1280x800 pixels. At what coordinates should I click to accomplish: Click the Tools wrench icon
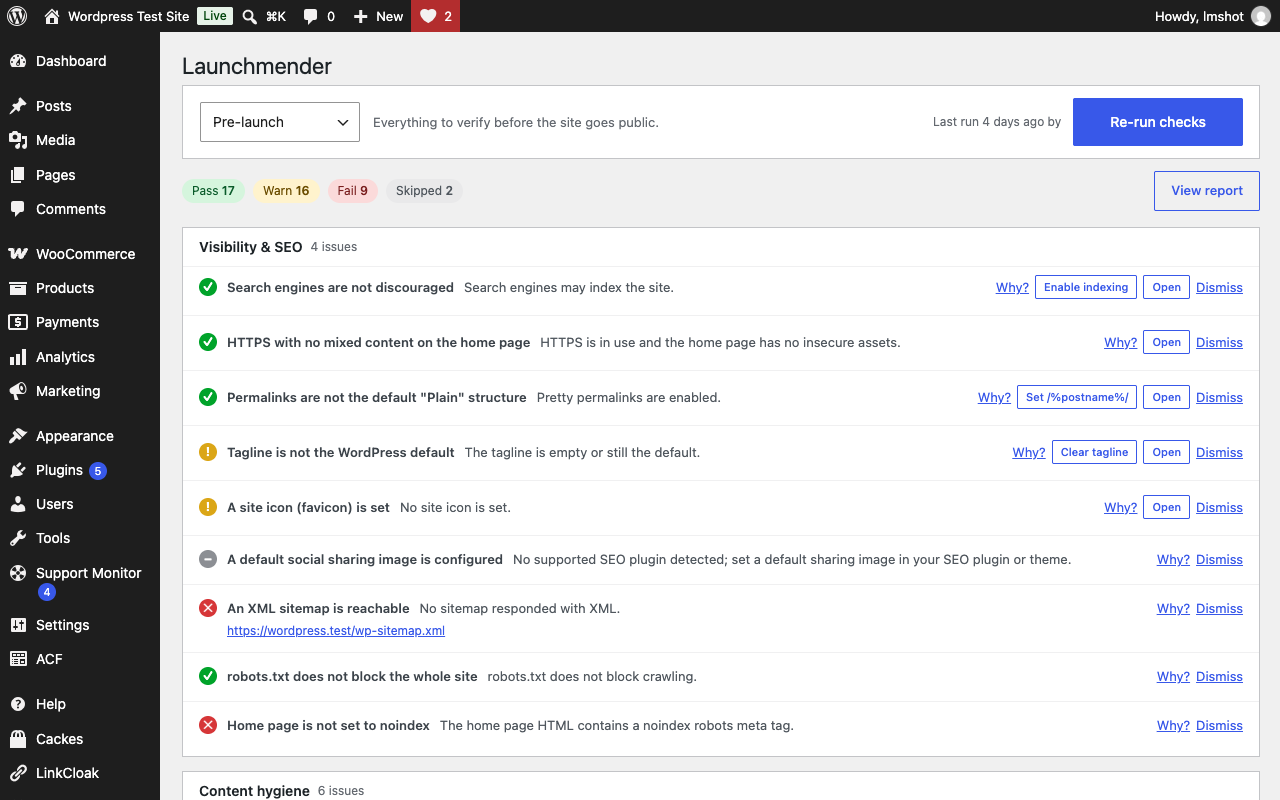click(x=18, y=538)
